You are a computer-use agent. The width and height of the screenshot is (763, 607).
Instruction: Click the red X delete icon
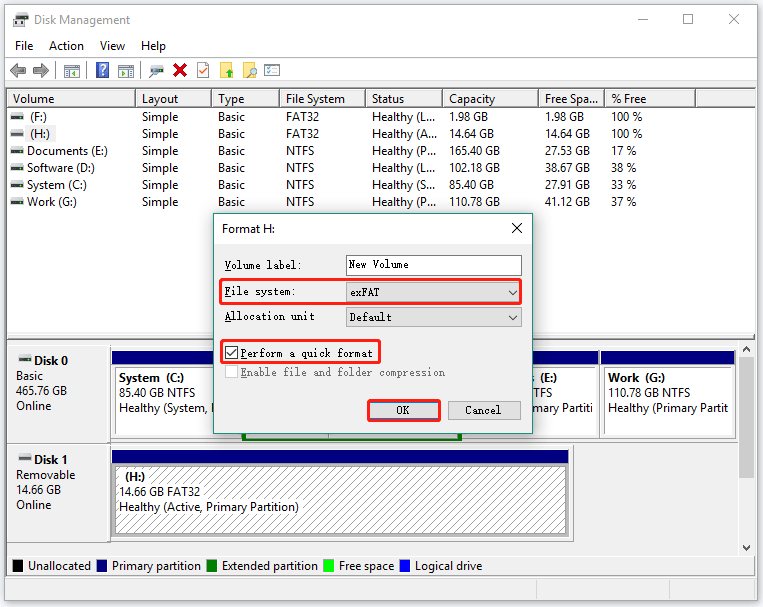pyautogui.click(x=180, y=71)
